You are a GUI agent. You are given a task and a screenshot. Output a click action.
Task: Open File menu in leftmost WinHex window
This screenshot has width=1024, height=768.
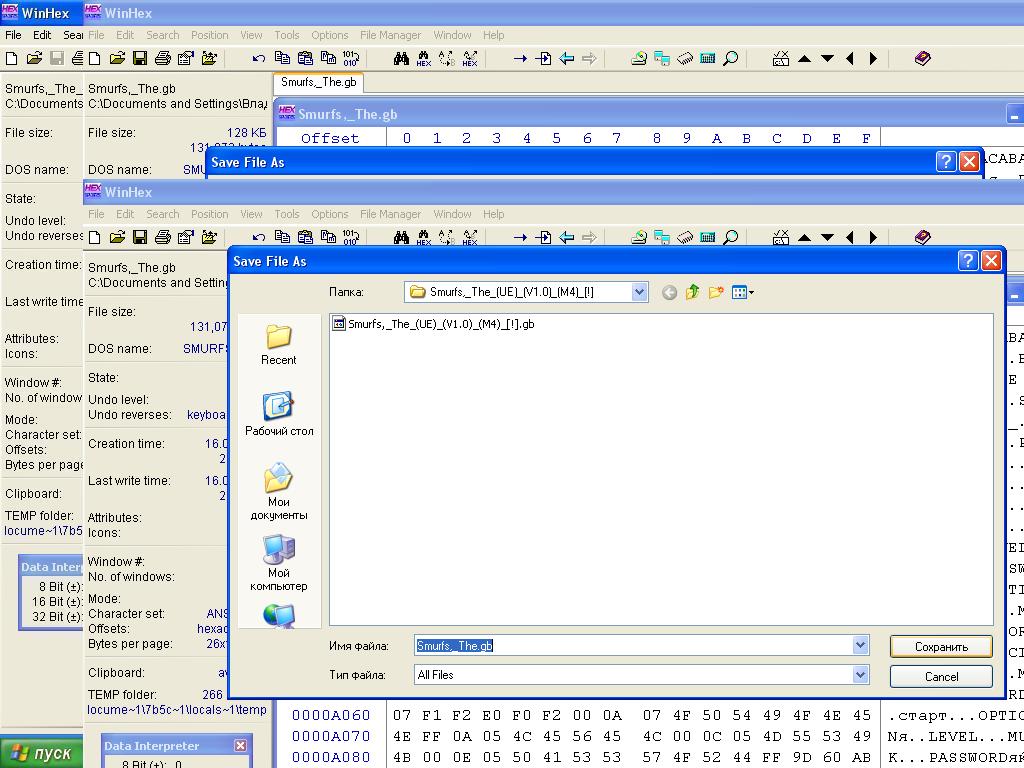[13, 35]
